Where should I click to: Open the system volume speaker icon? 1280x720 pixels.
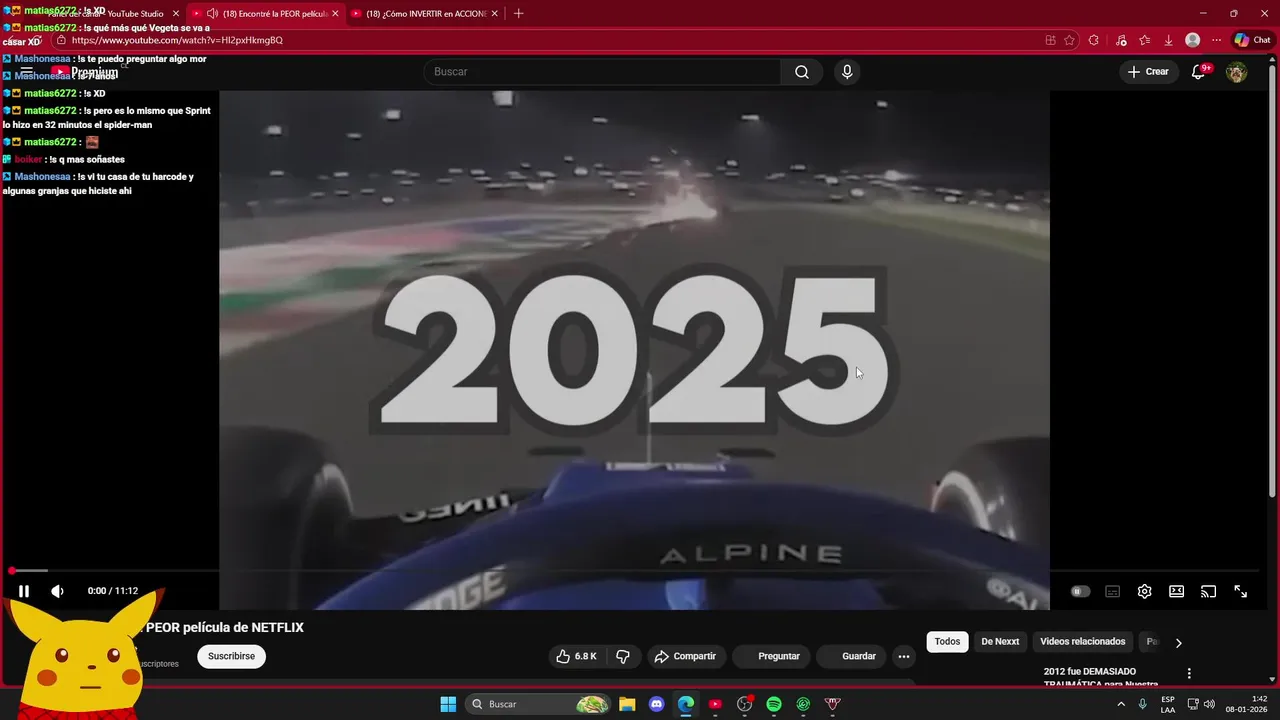(x=1210, y=704)
